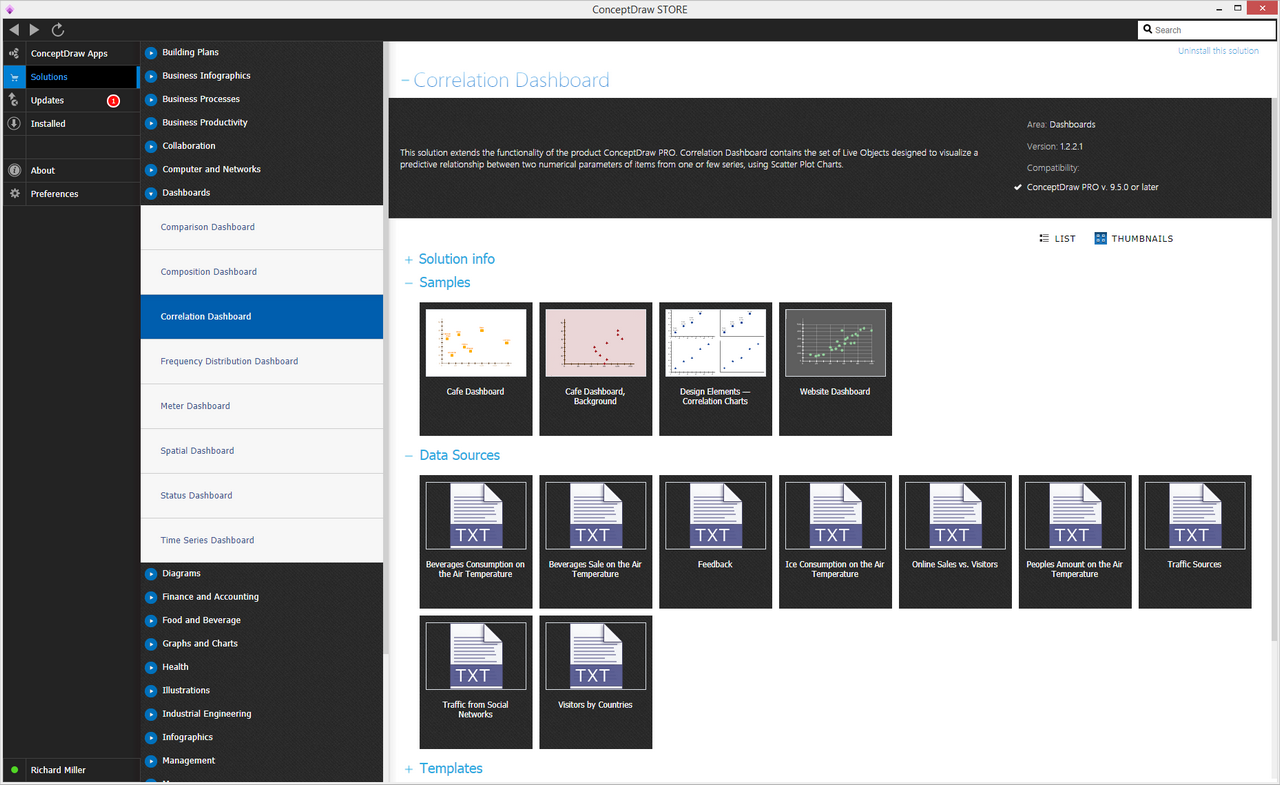This screenshot has width=1280, height=785.
Task: Click the Installed sidebar icon
Action: point(14,124)
